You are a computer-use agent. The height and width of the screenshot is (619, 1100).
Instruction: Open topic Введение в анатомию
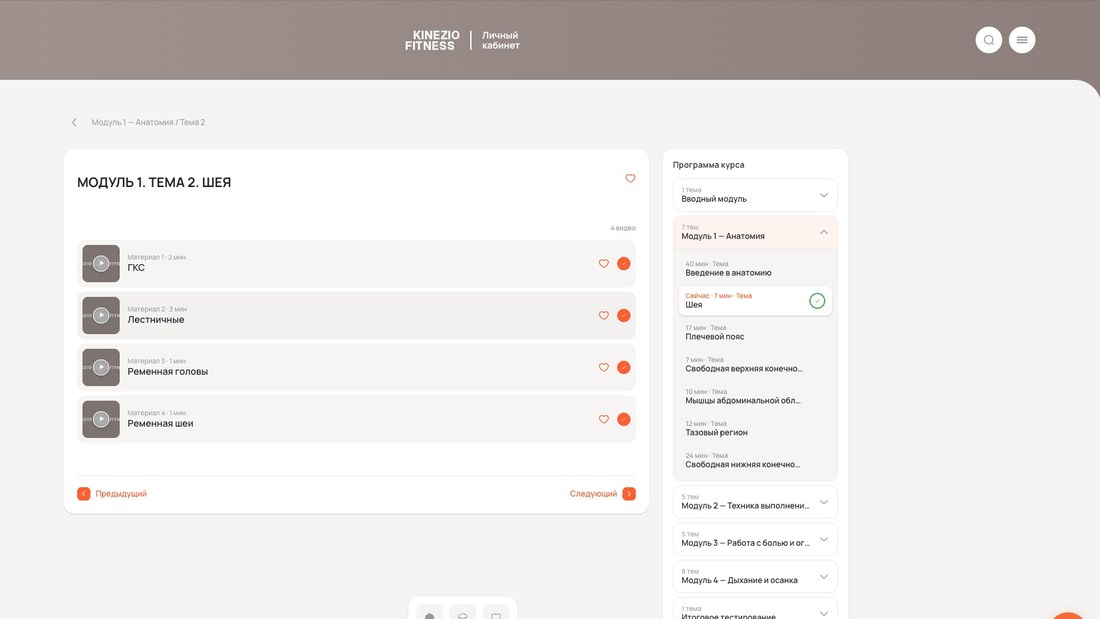click(755, 269)
